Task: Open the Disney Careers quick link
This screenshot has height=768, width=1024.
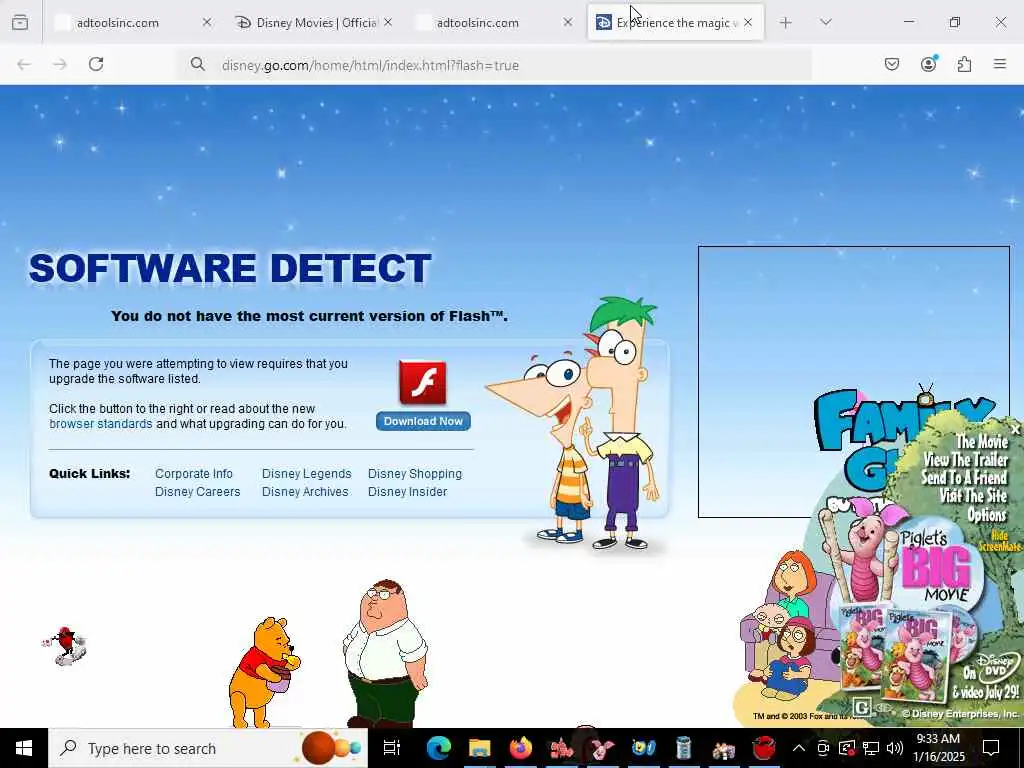Action: (197, 492)
